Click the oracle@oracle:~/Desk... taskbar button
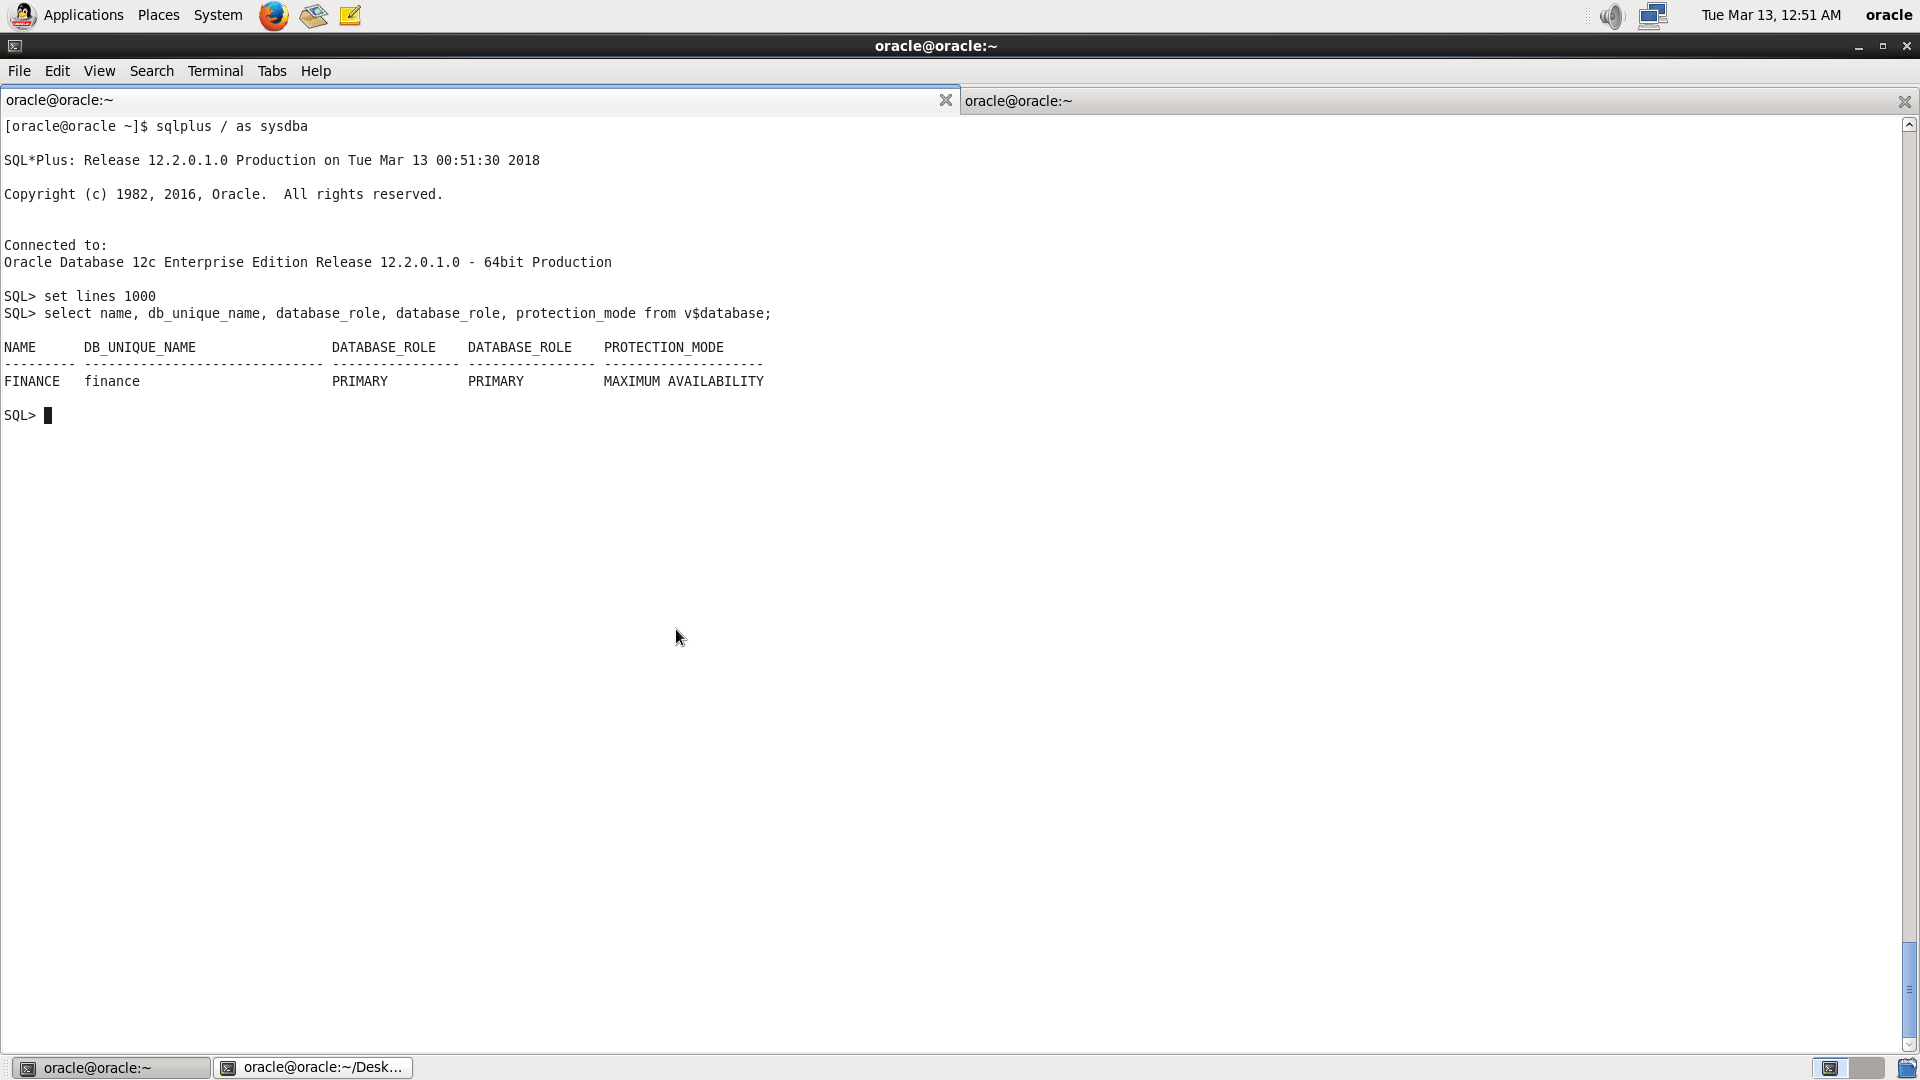 [x=313, y=1068]
